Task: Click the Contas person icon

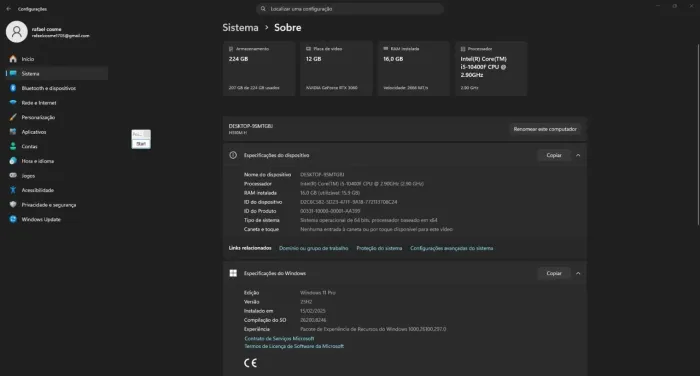Action: [13, 146]
